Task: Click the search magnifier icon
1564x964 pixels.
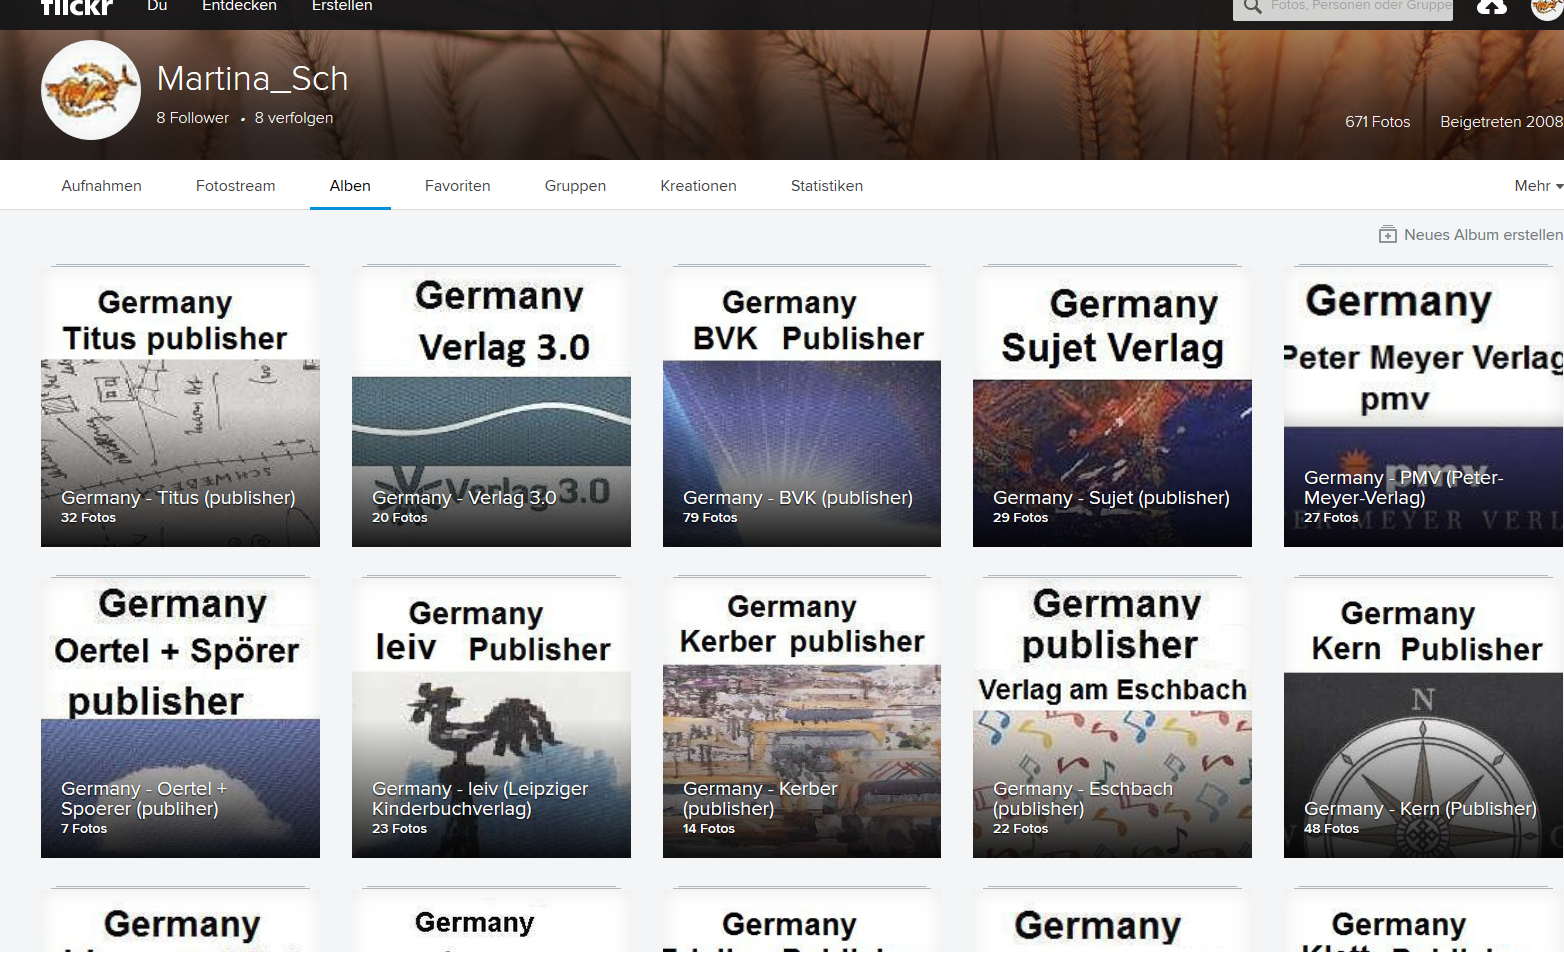Action: click(x=1252, y=7)
